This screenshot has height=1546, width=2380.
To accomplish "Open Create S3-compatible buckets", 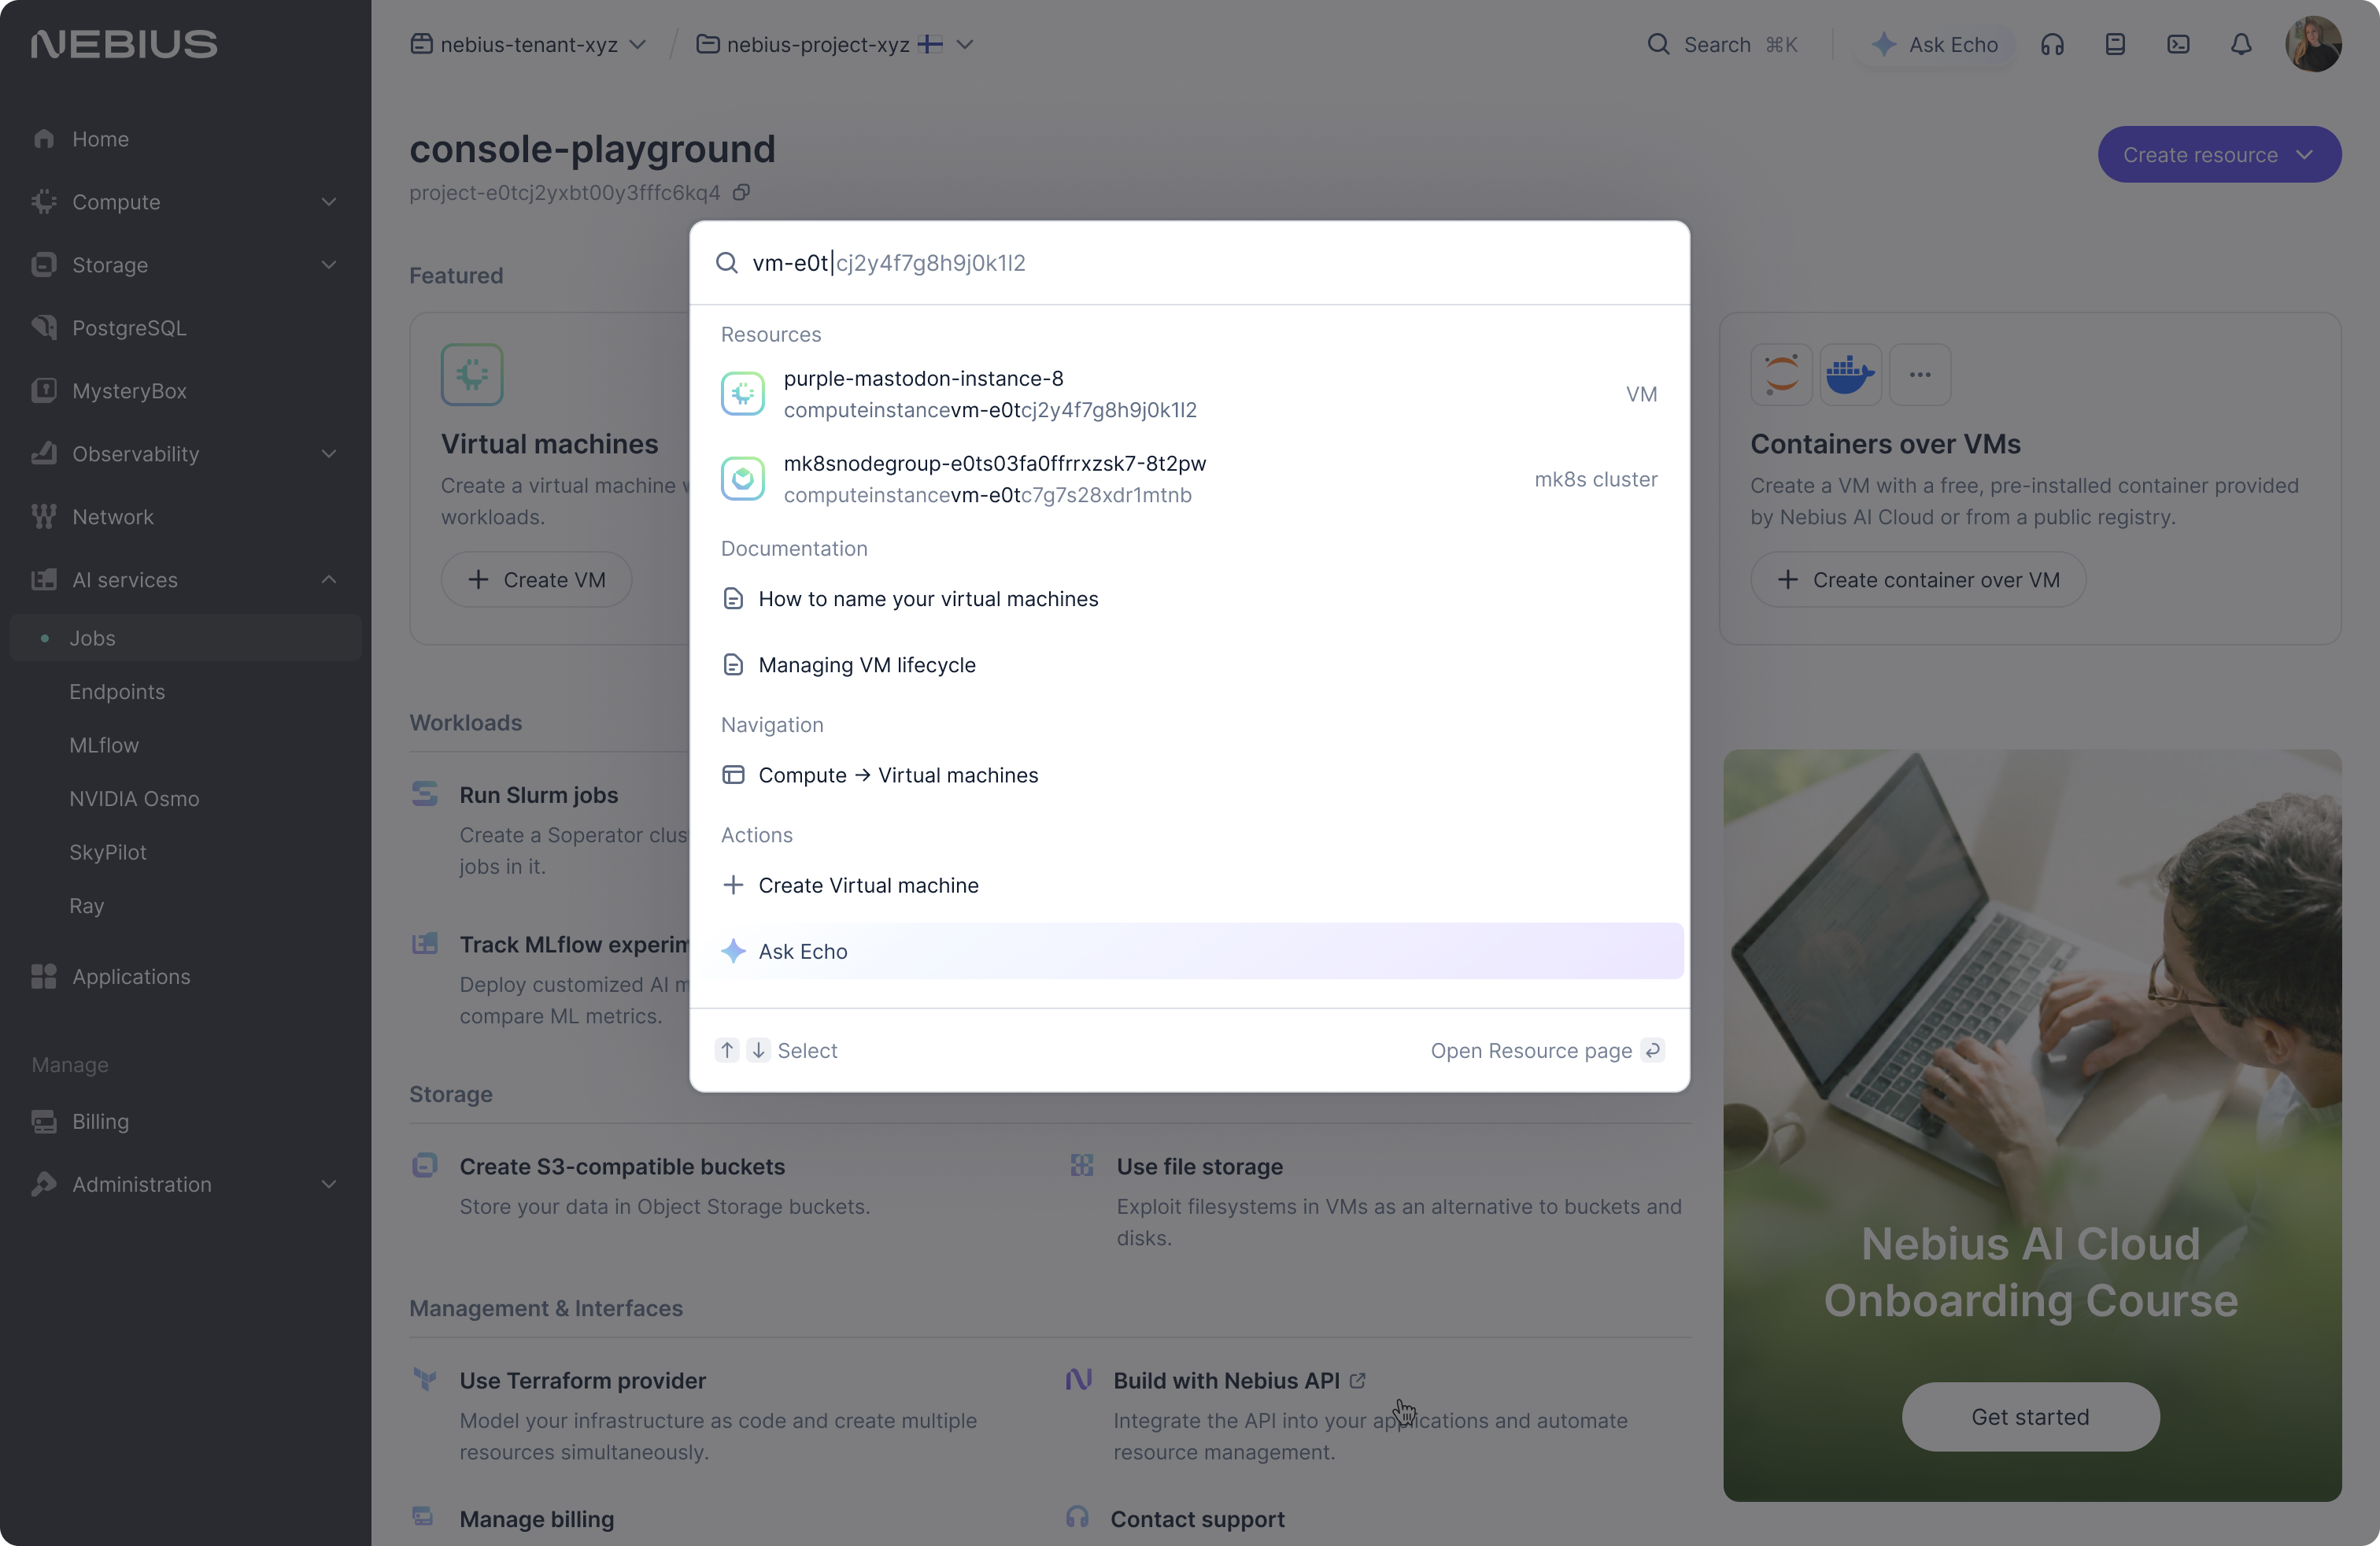I will (x=622, y=1167).
